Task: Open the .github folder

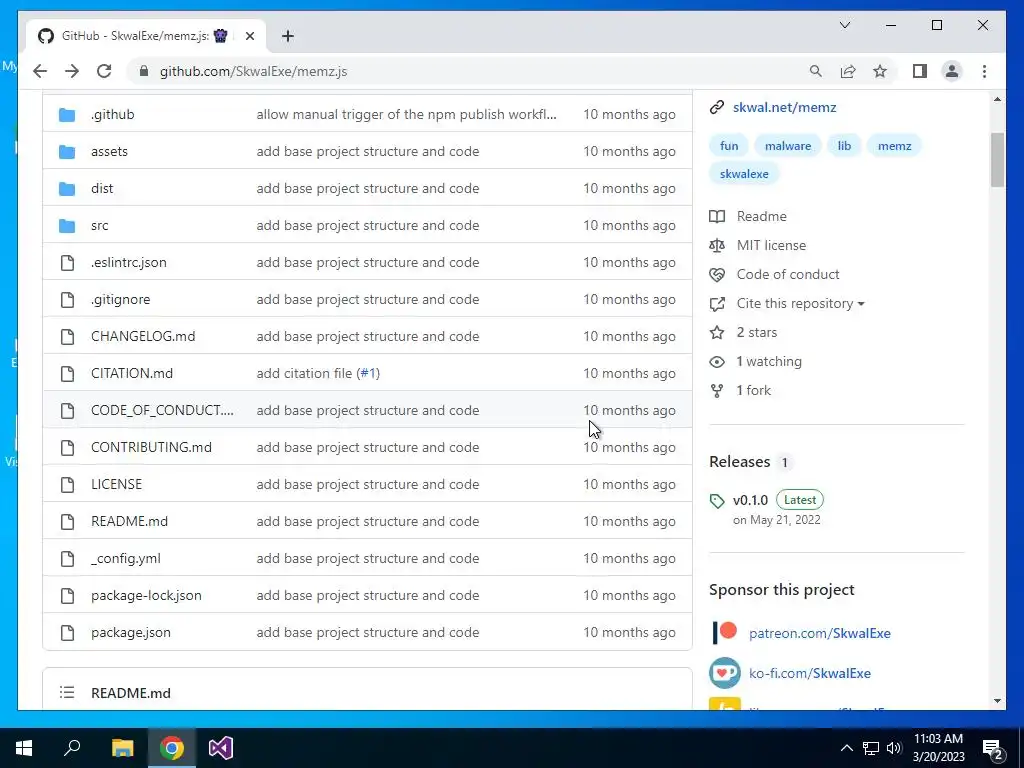Action: pyautogui.click(x=112, y=114)
